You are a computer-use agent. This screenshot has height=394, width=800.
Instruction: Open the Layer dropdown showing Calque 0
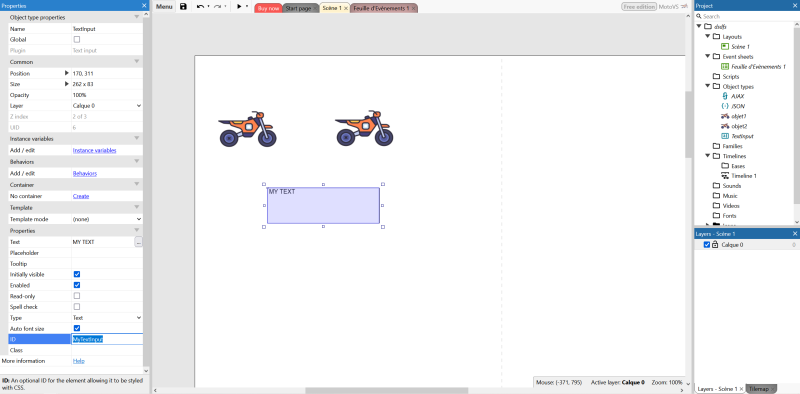click(x=107, y=106)
